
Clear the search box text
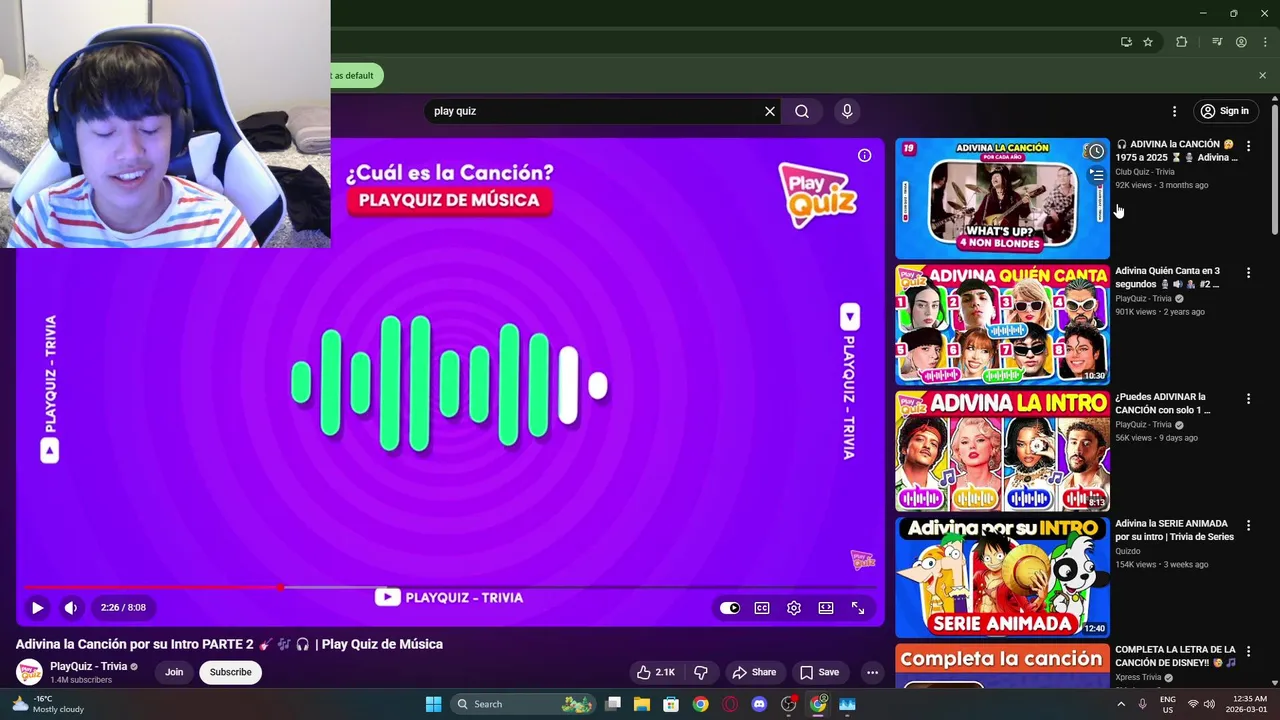click(770, 111)
